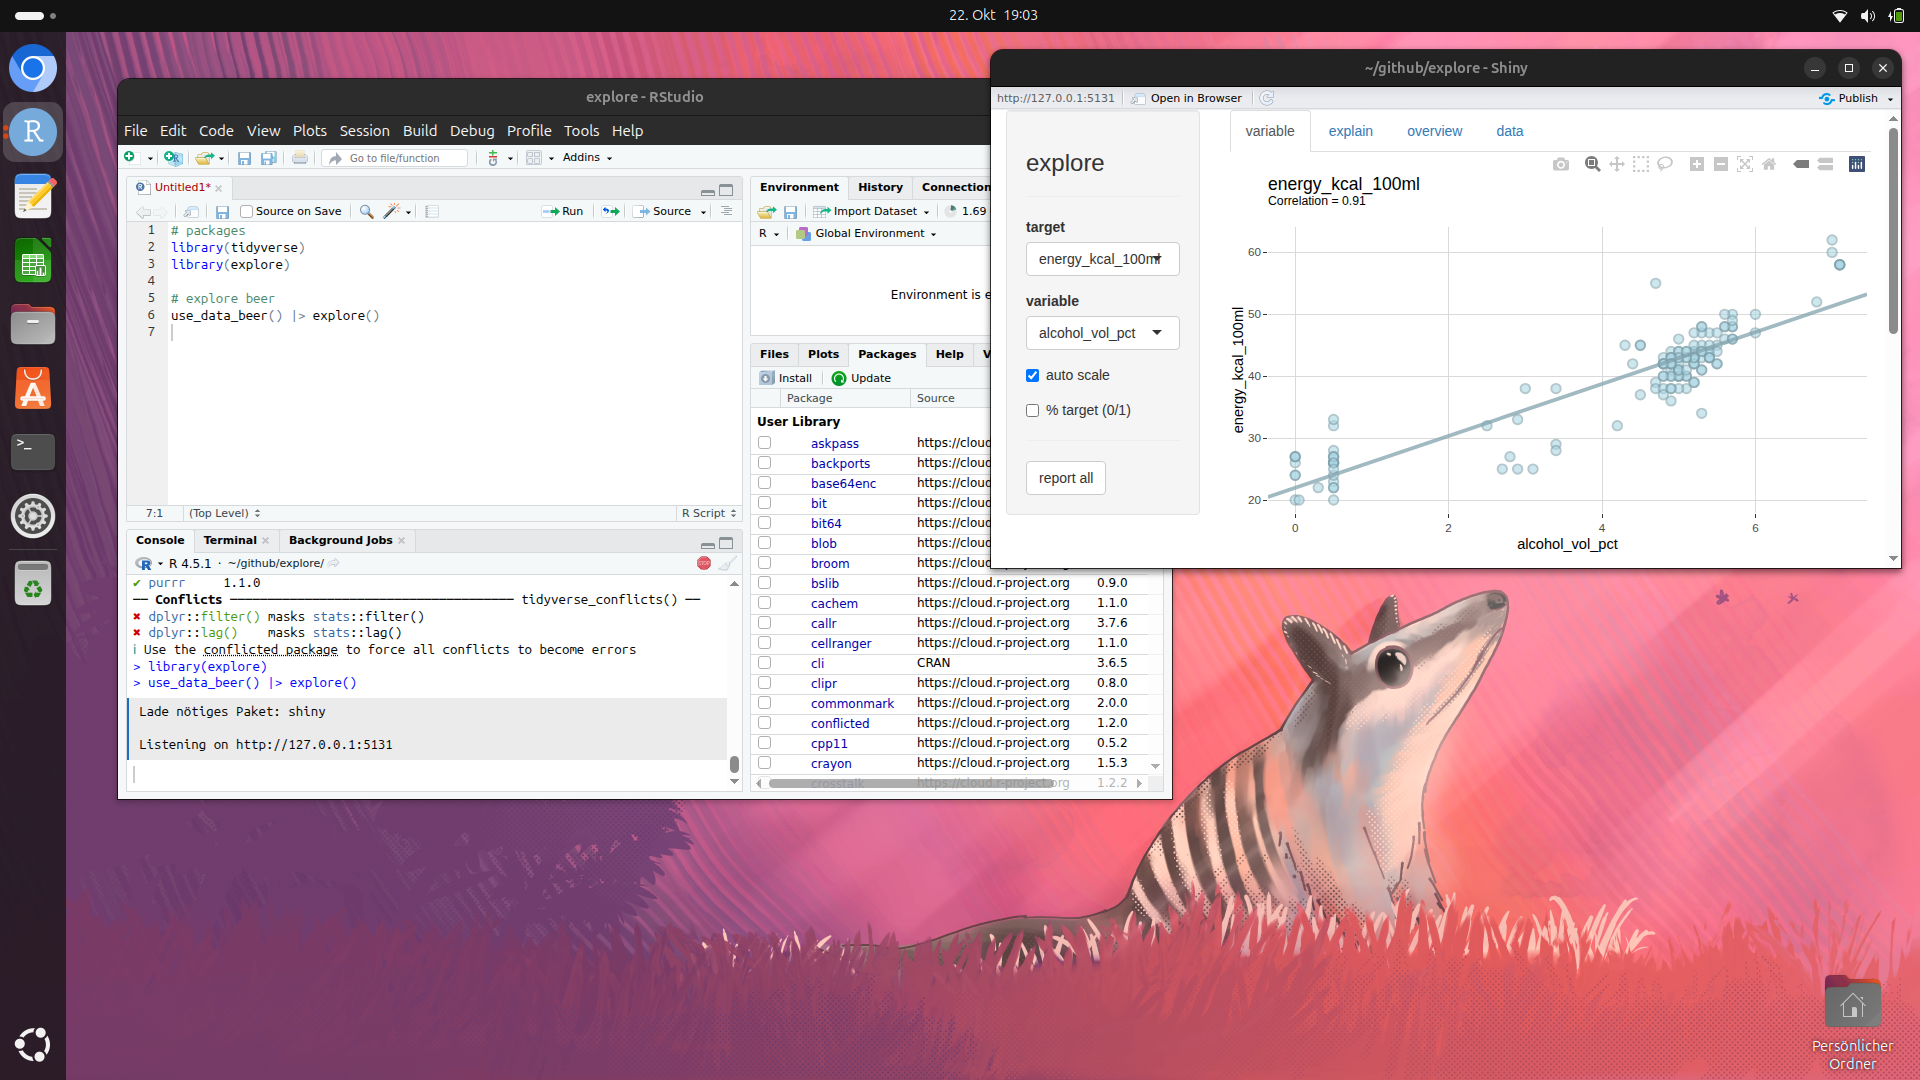This screenshot has height=1080, width=1920.
Task: Click the packages list horizontal scrollbar
Action: coord(910,783)
